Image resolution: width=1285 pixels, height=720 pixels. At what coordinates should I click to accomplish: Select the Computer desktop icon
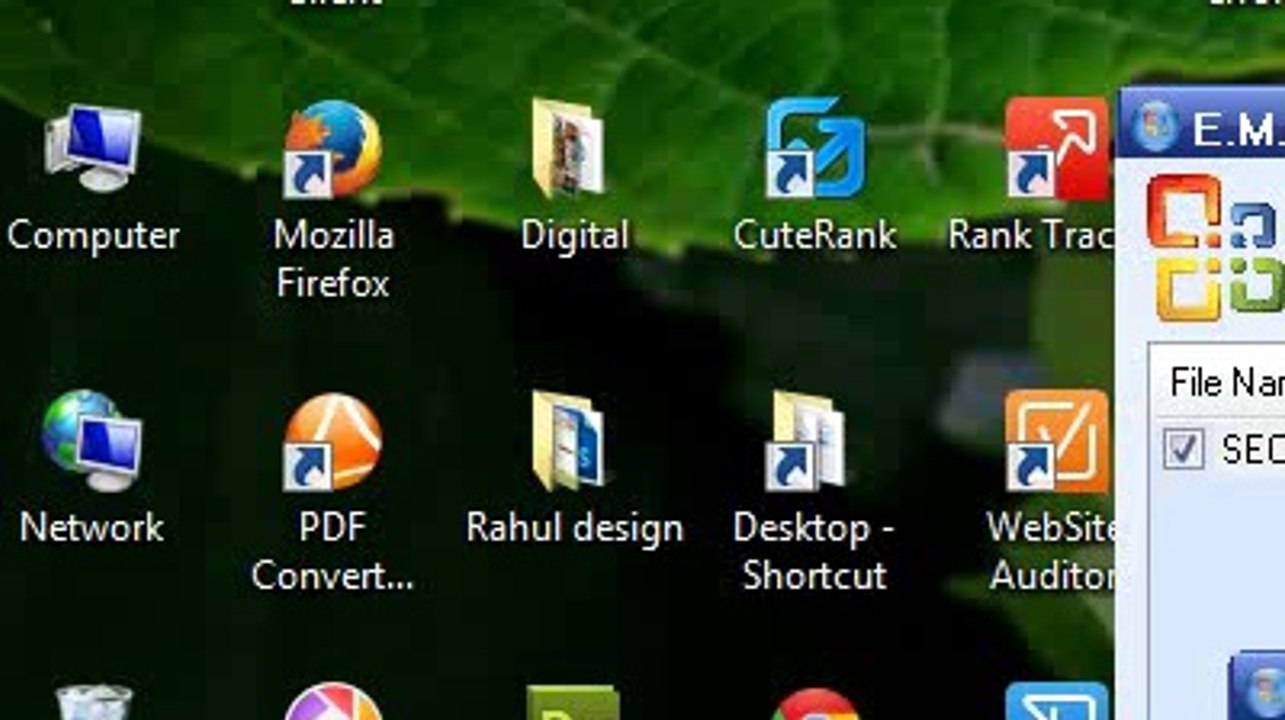tap(93, 147)
